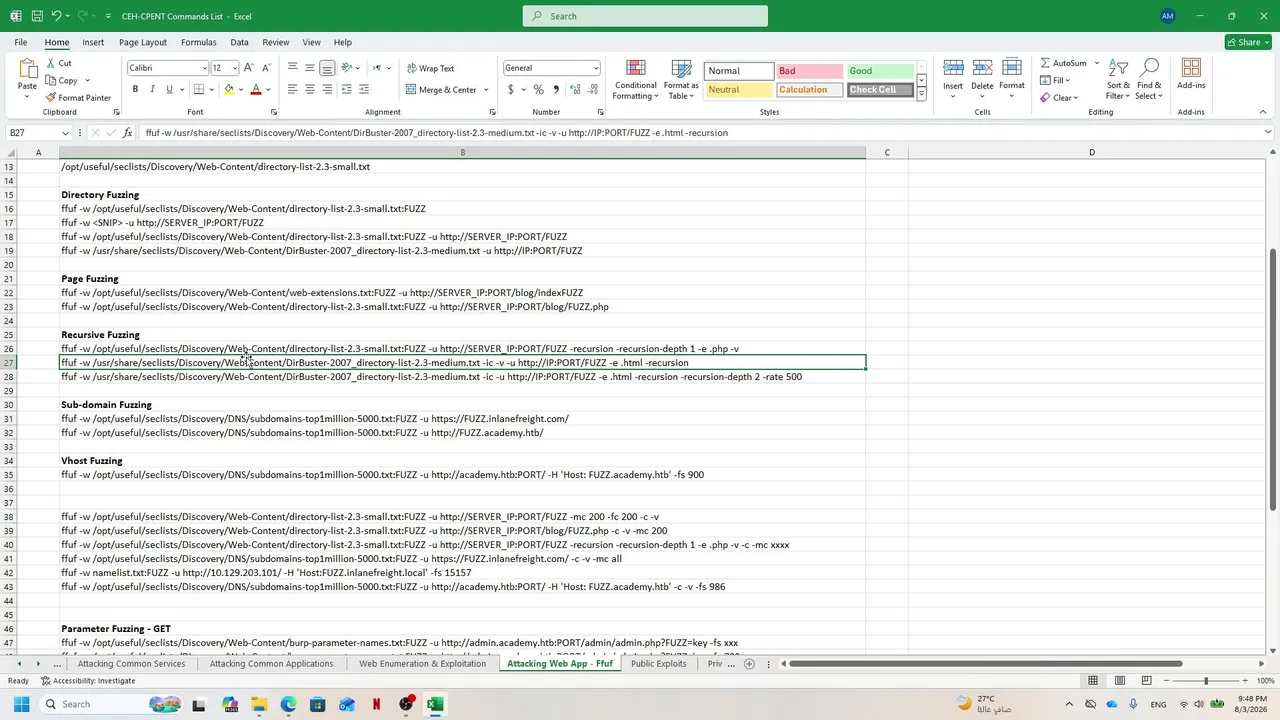
Task: Click the Paste clipboard icon
Action: pos(27,68)
